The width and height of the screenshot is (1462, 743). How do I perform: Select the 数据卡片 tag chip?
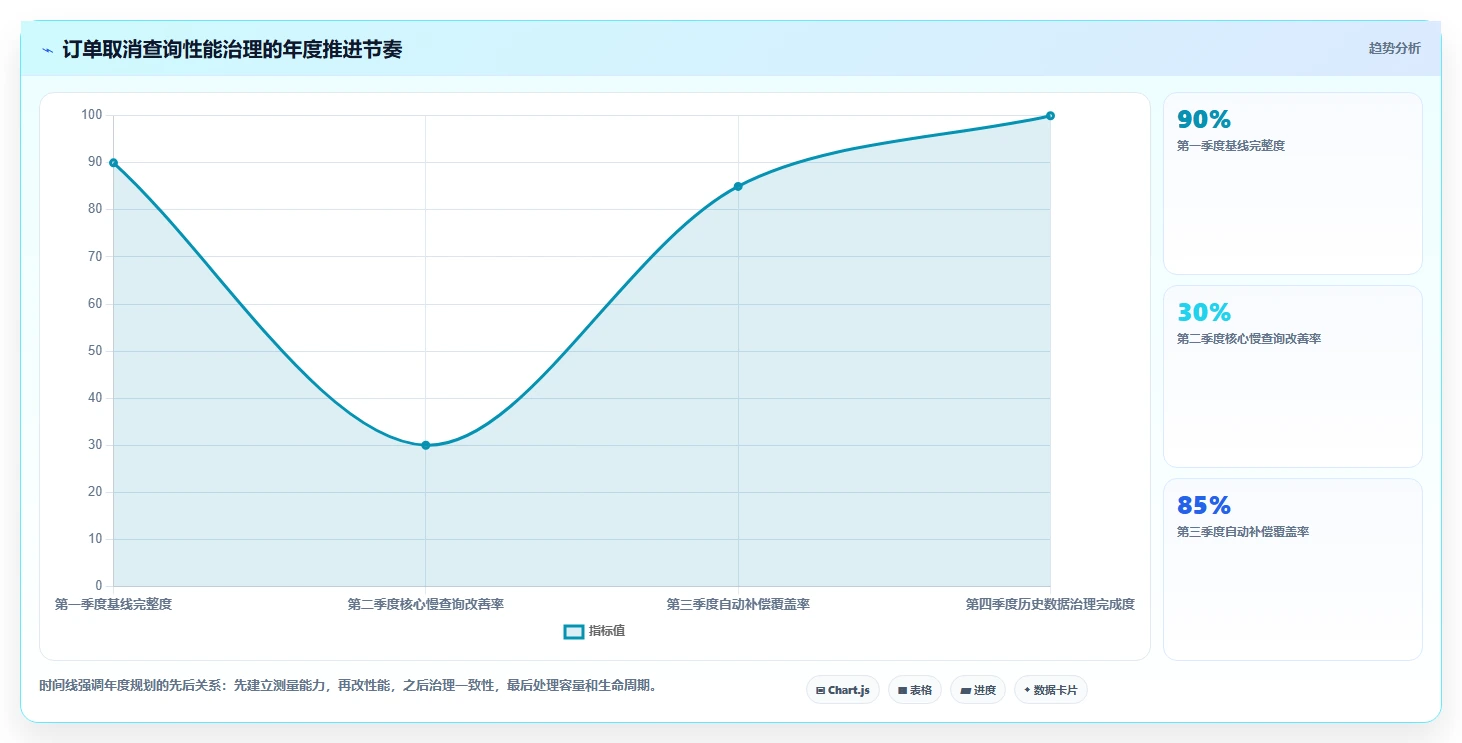1050,690
